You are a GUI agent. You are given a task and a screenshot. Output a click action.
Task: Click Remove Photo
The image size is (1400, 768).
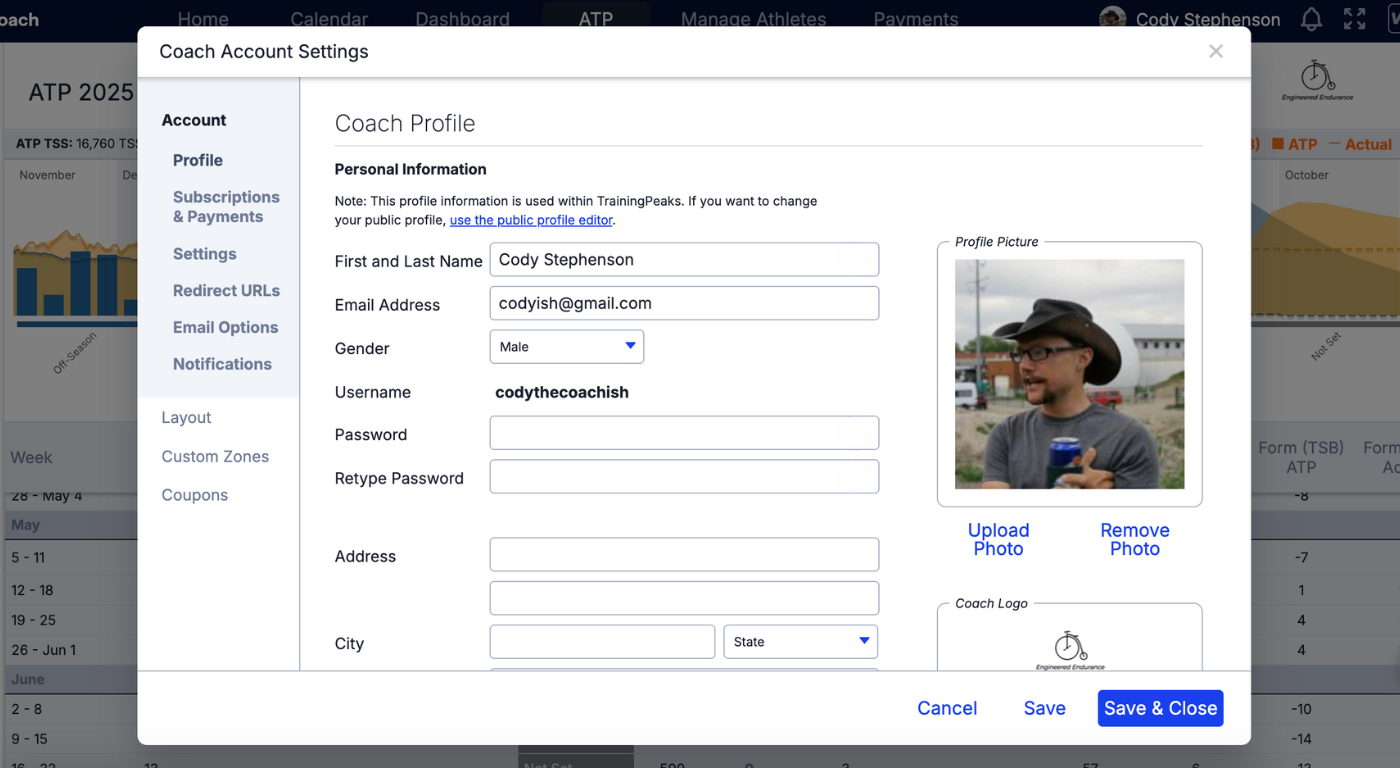(1135, 540)
